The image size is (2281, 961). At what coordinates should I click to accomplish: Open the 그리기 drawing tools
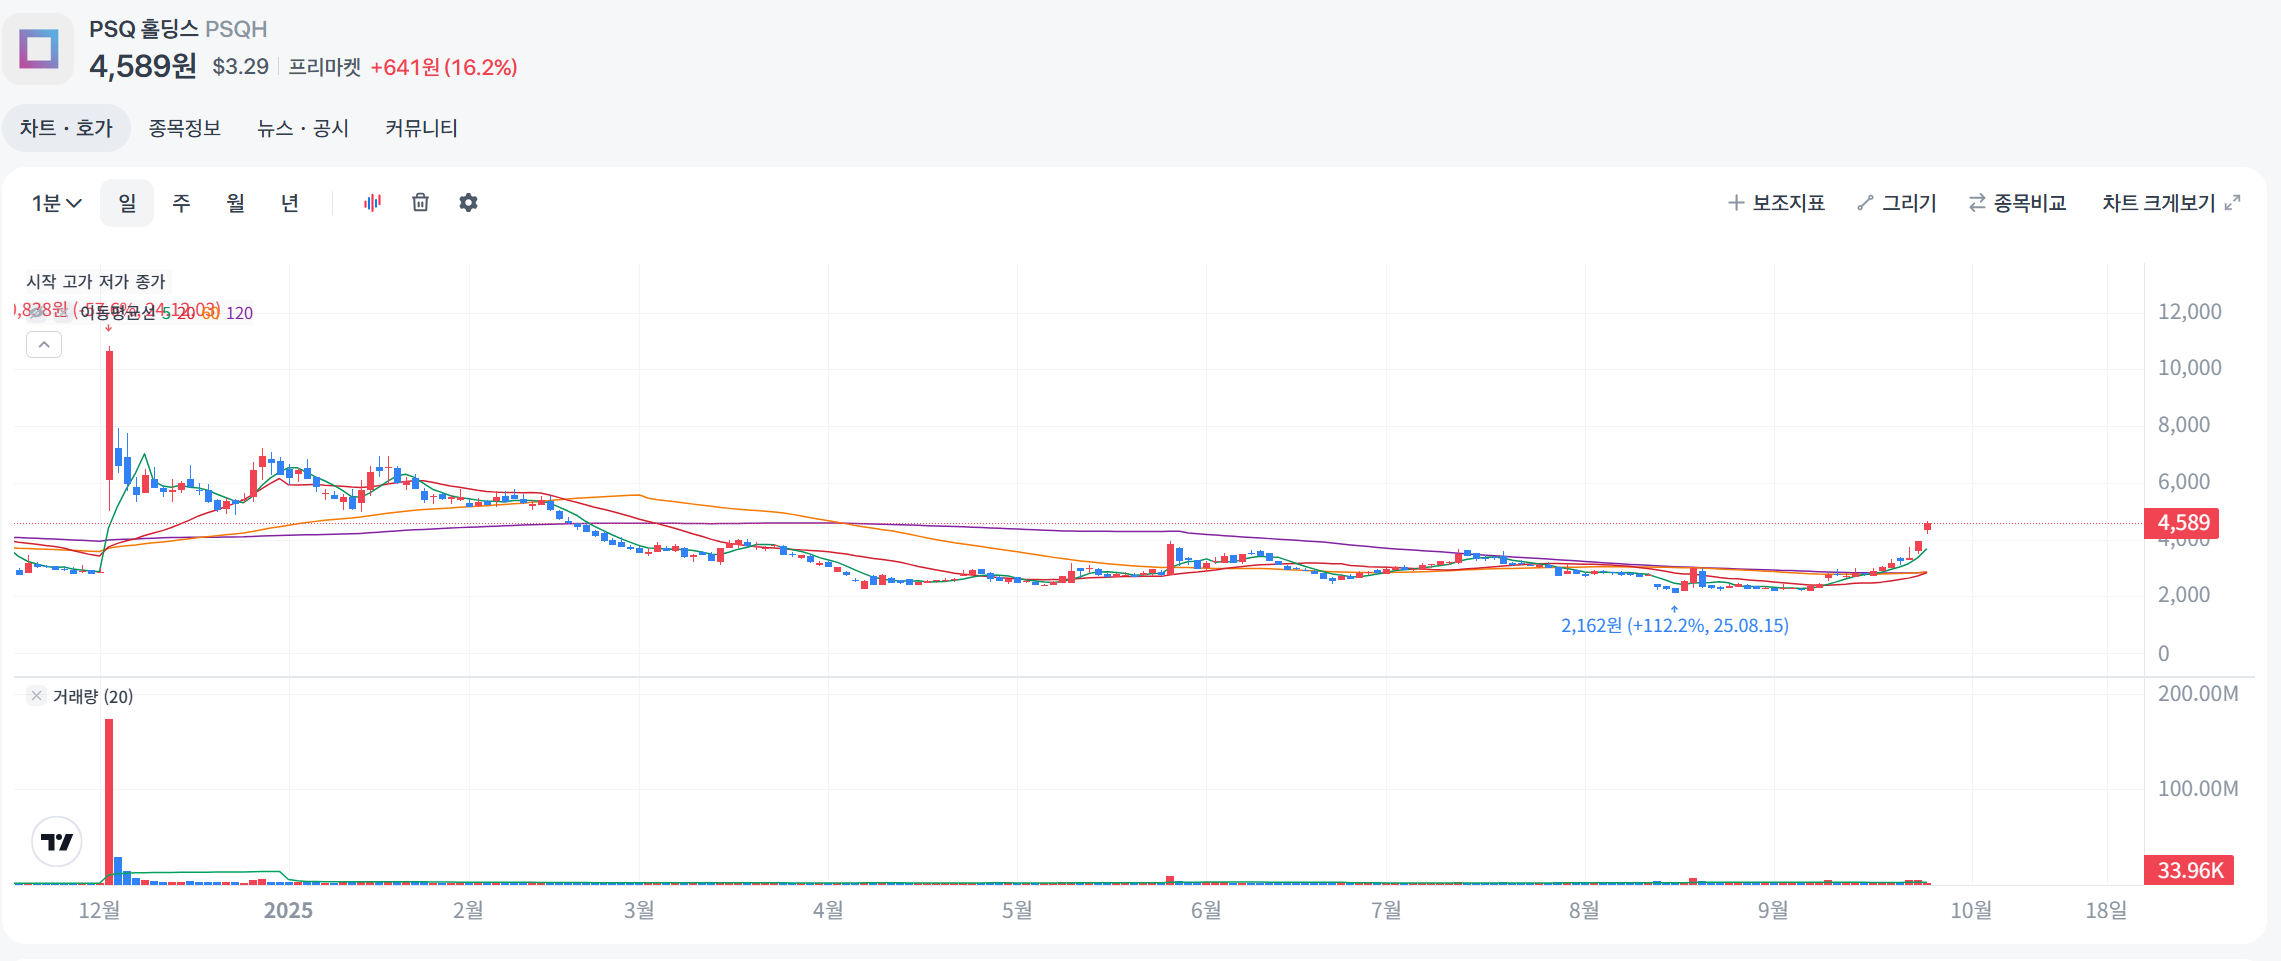pos(1897,203)
